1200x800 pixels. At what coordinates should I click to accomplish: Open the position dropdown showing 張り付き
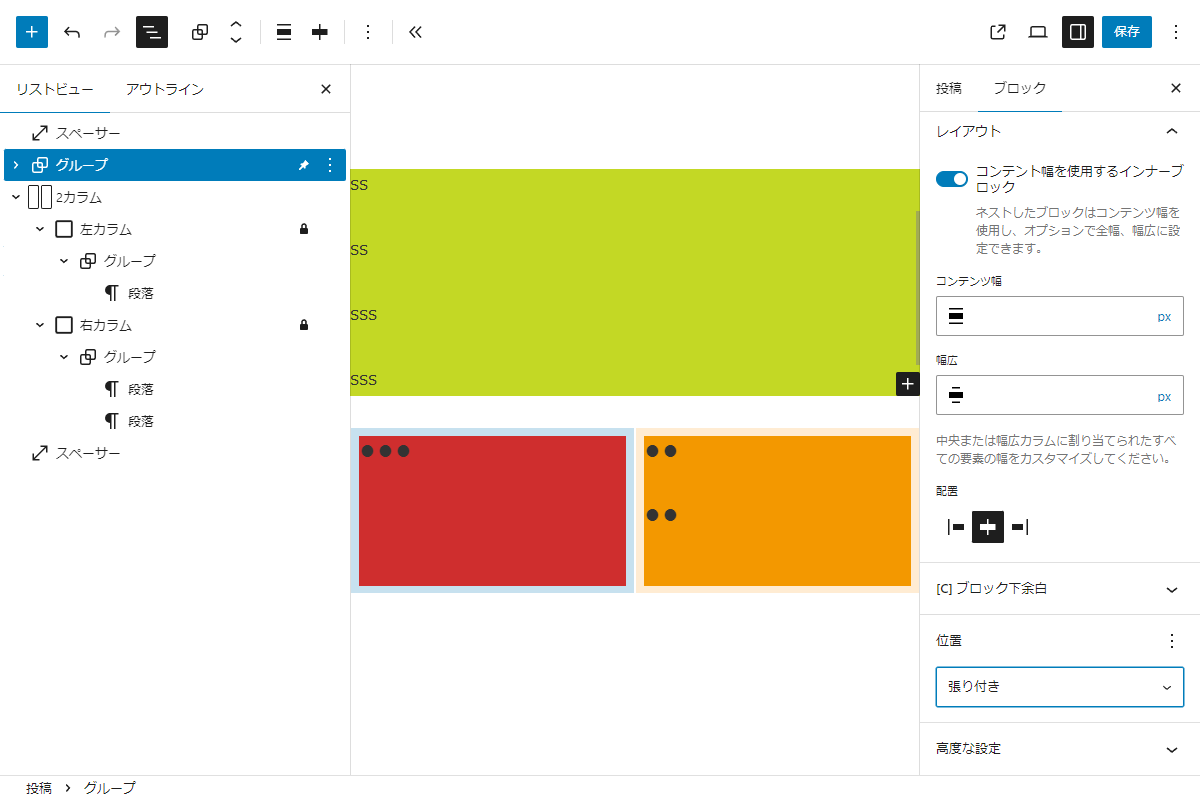pyautogui.click(x=1059, y=687)
